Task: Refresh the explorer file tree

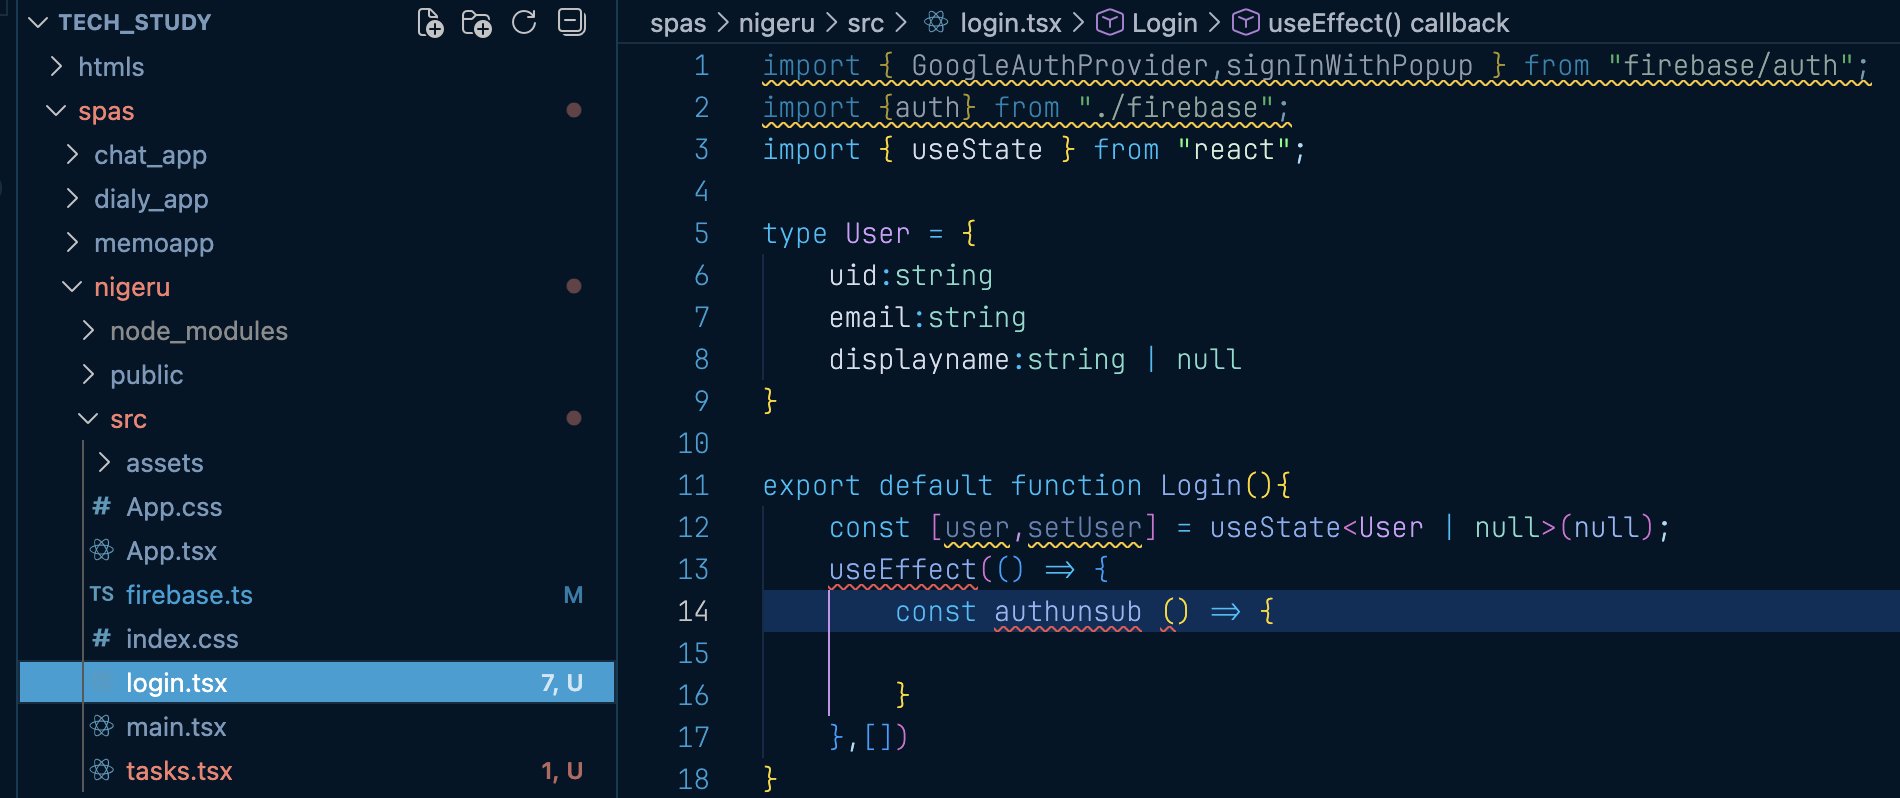Action: [x=524, y=22]
